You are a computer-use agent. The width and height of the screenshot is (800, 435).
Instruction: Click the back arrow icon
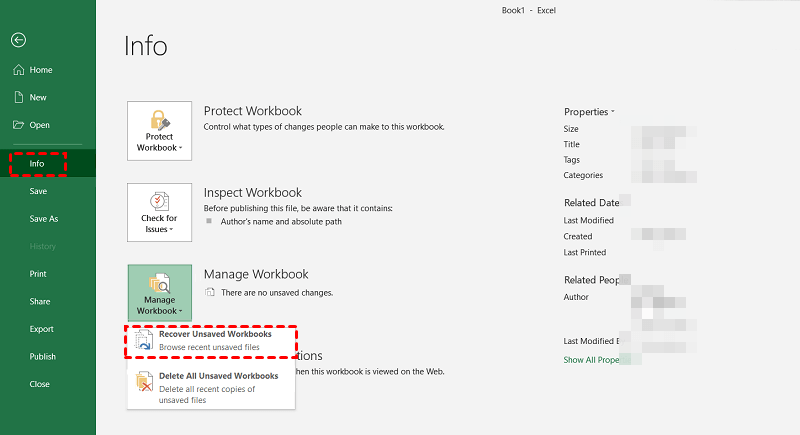click(18, 40)
